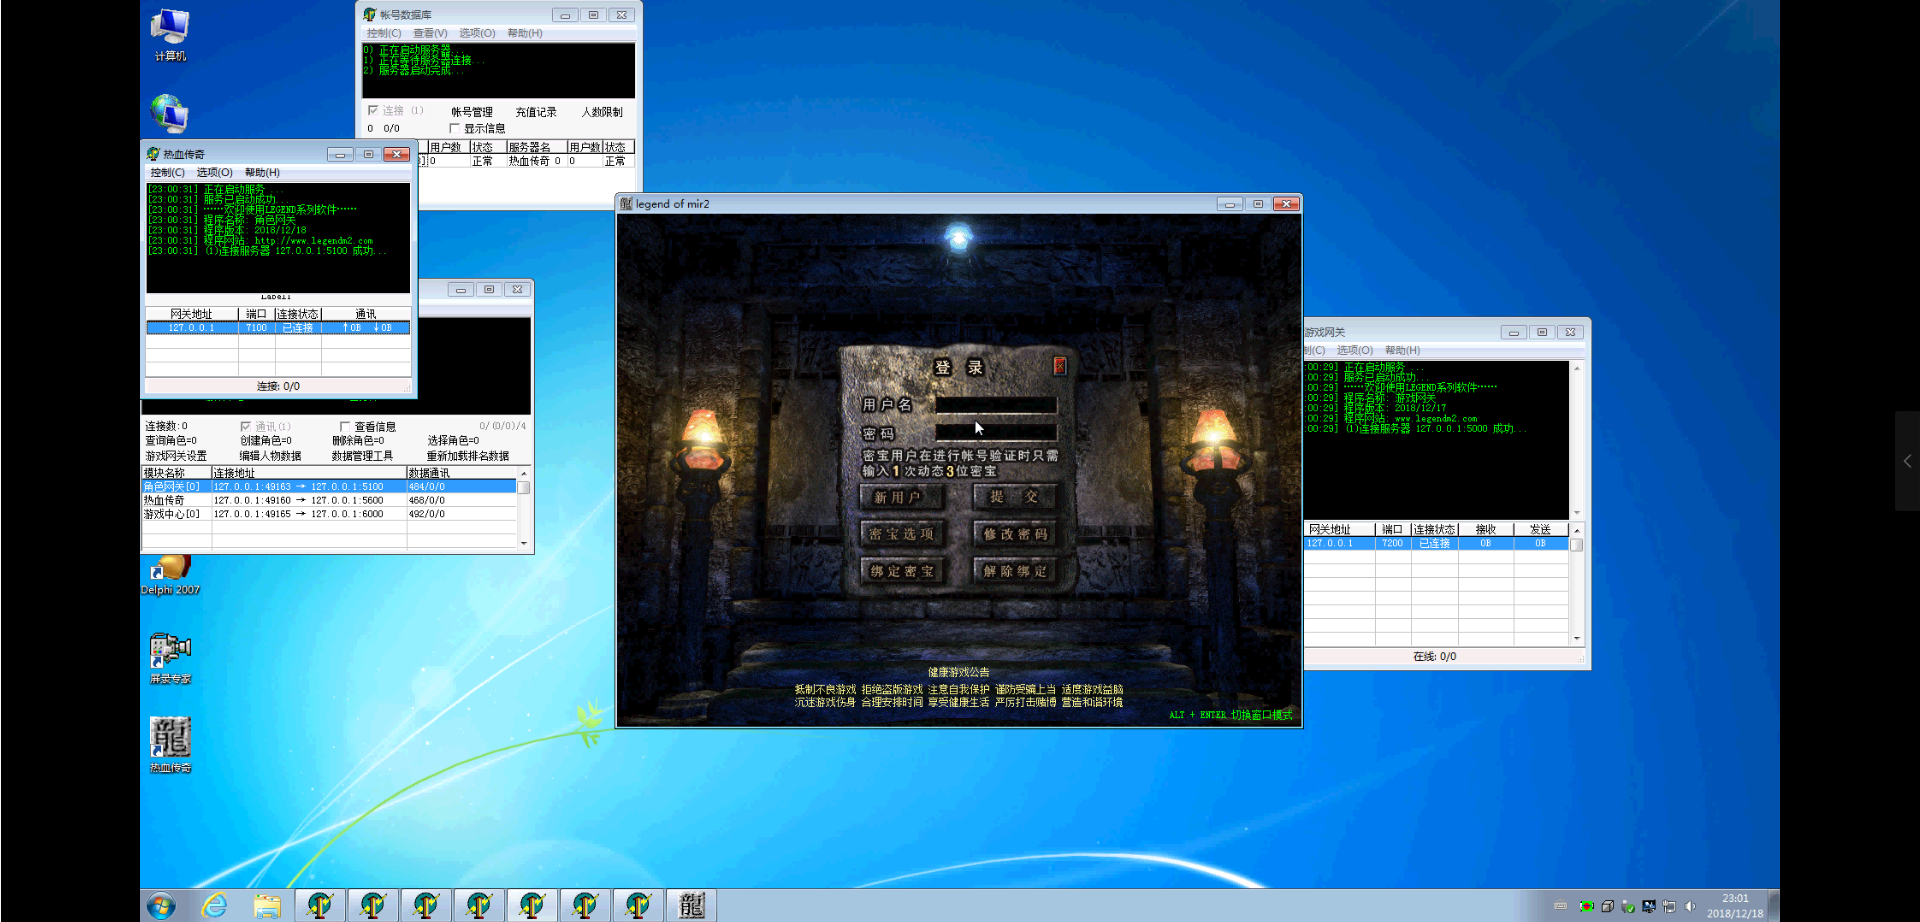Open the globe network desktop icon
This screenshot has height=922, width=1920.
point(169,114)
